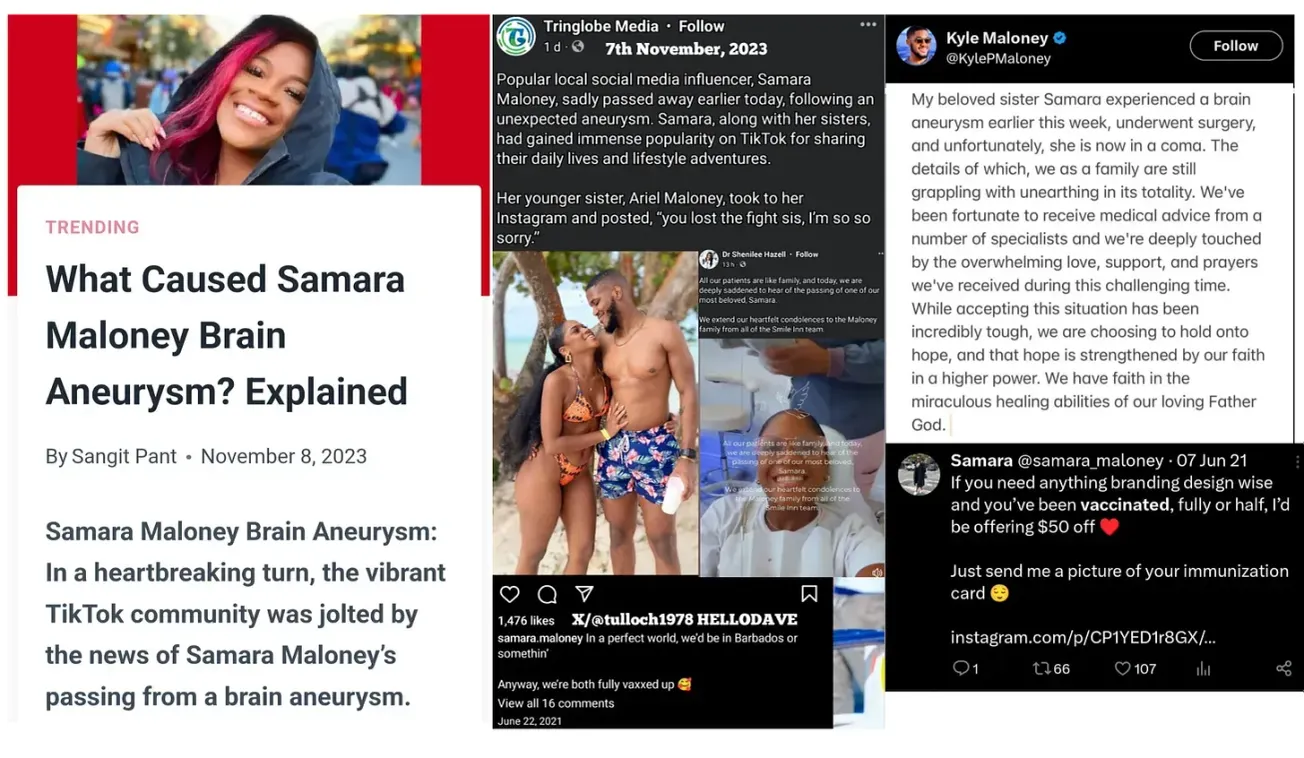This screenshot has width=1304, height=758.
Task: Open author Sangit Pant's page
Action: (124, 456)
